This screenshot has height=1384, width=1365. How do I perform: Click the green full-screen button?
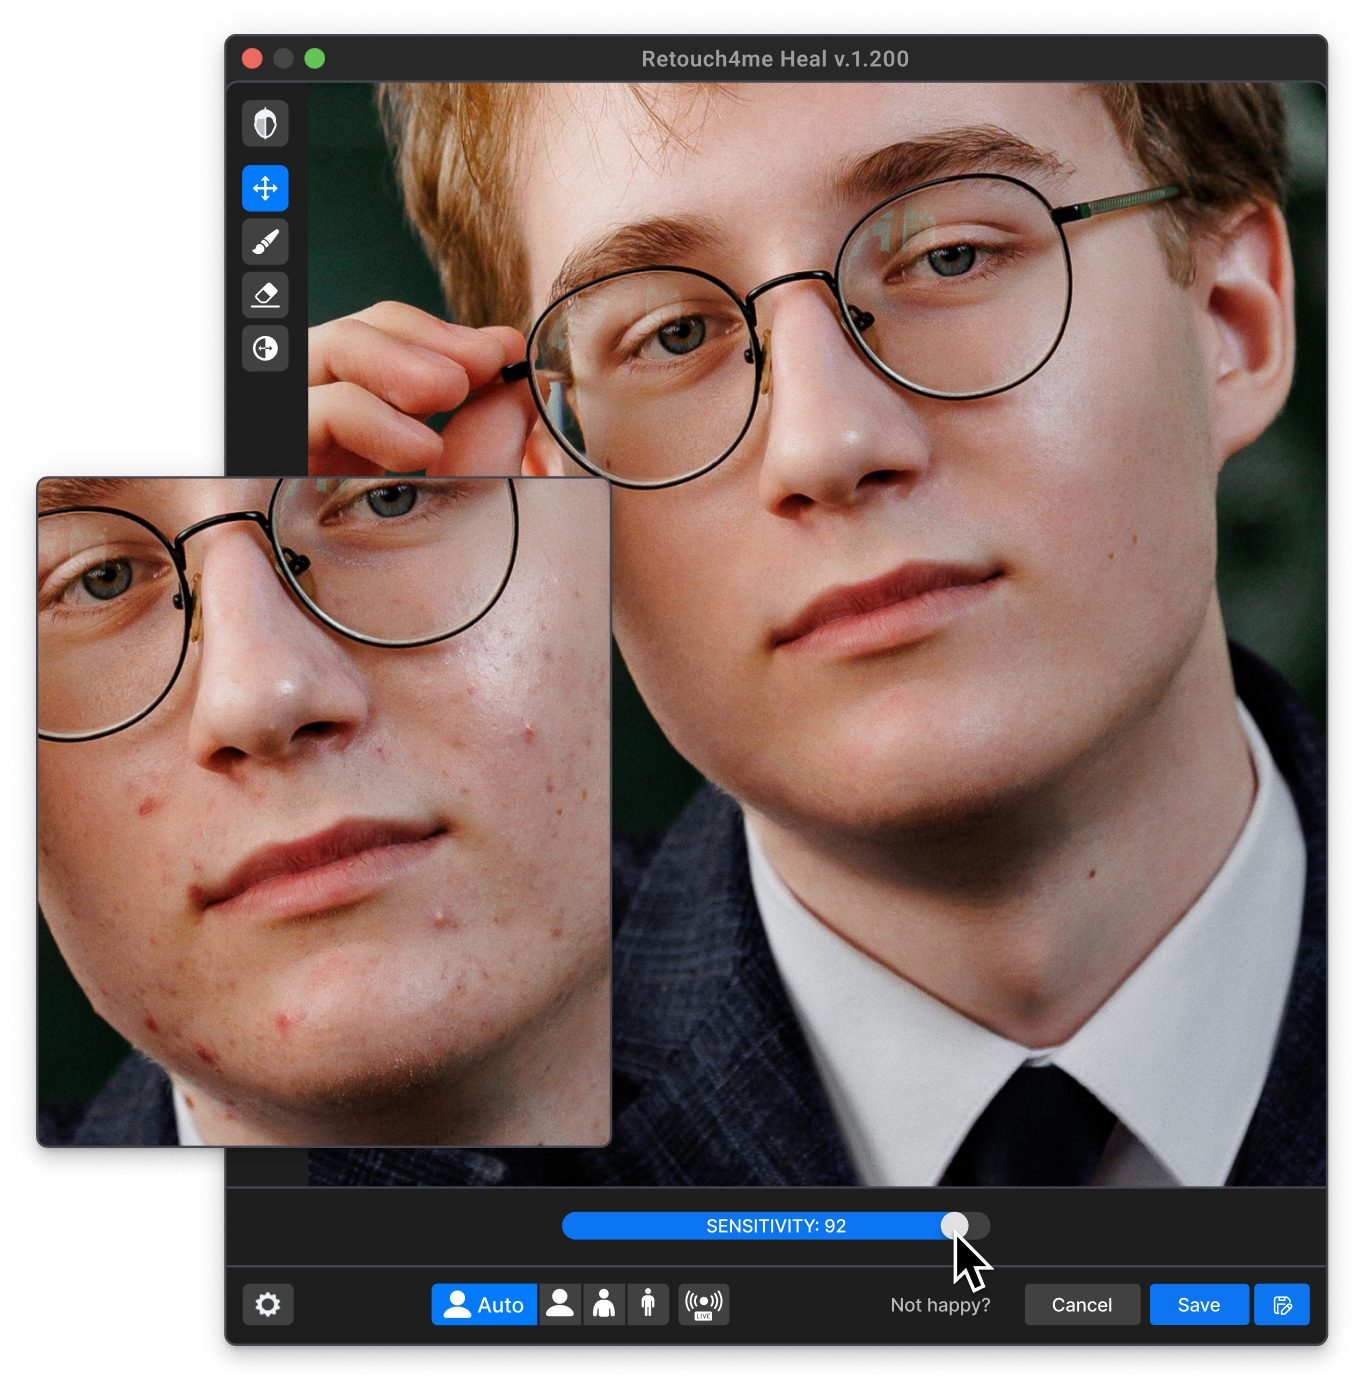[315, 58]
